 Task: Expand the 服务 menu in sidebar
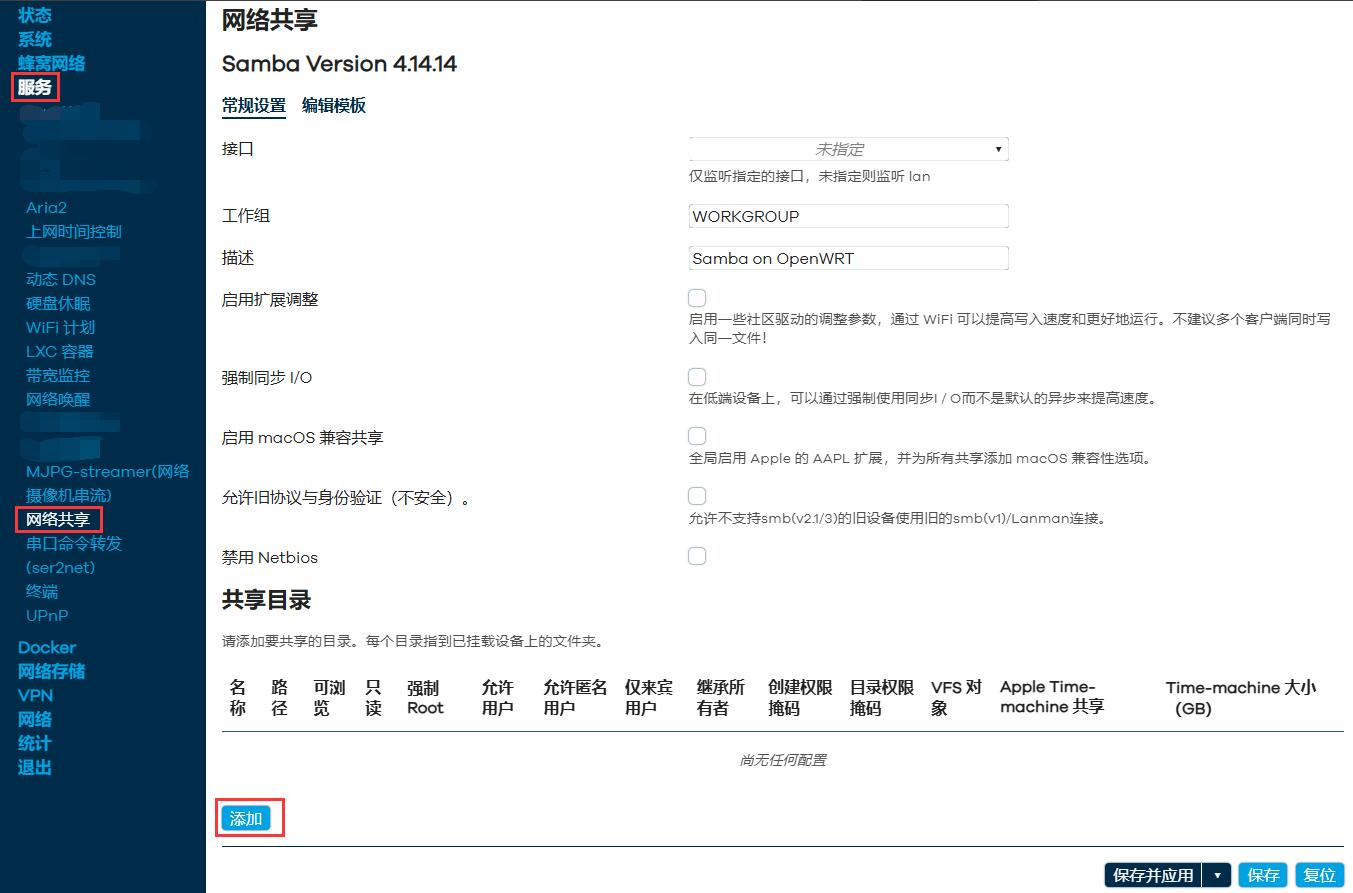pos(35,87)
